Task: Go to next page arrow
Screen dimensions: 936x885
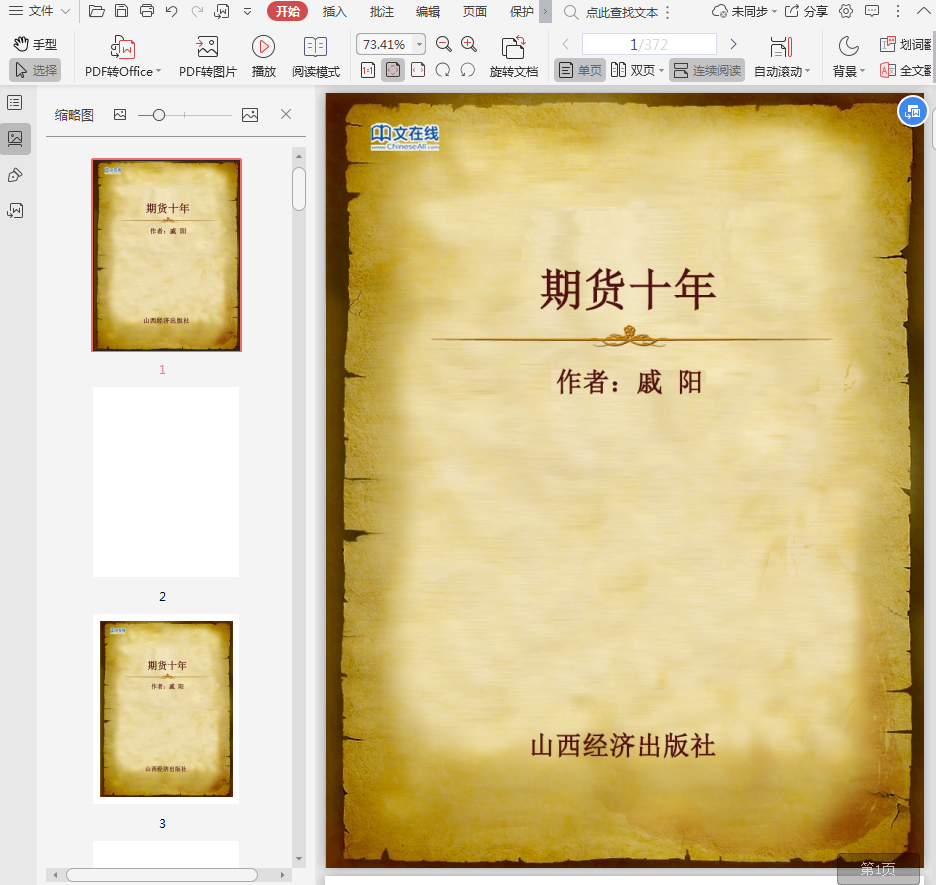Action: pyautogui.click(x=734, y=44)
